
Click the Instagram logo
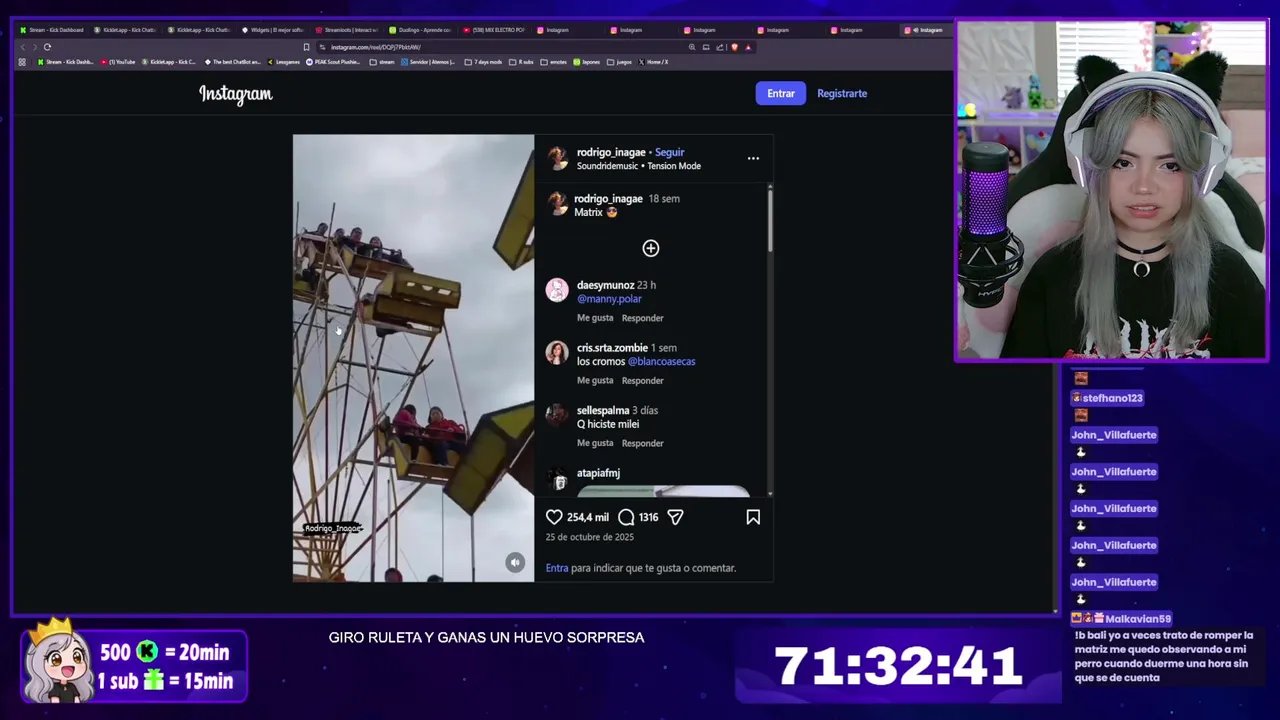pyautogui.click(x=235, y=94)
